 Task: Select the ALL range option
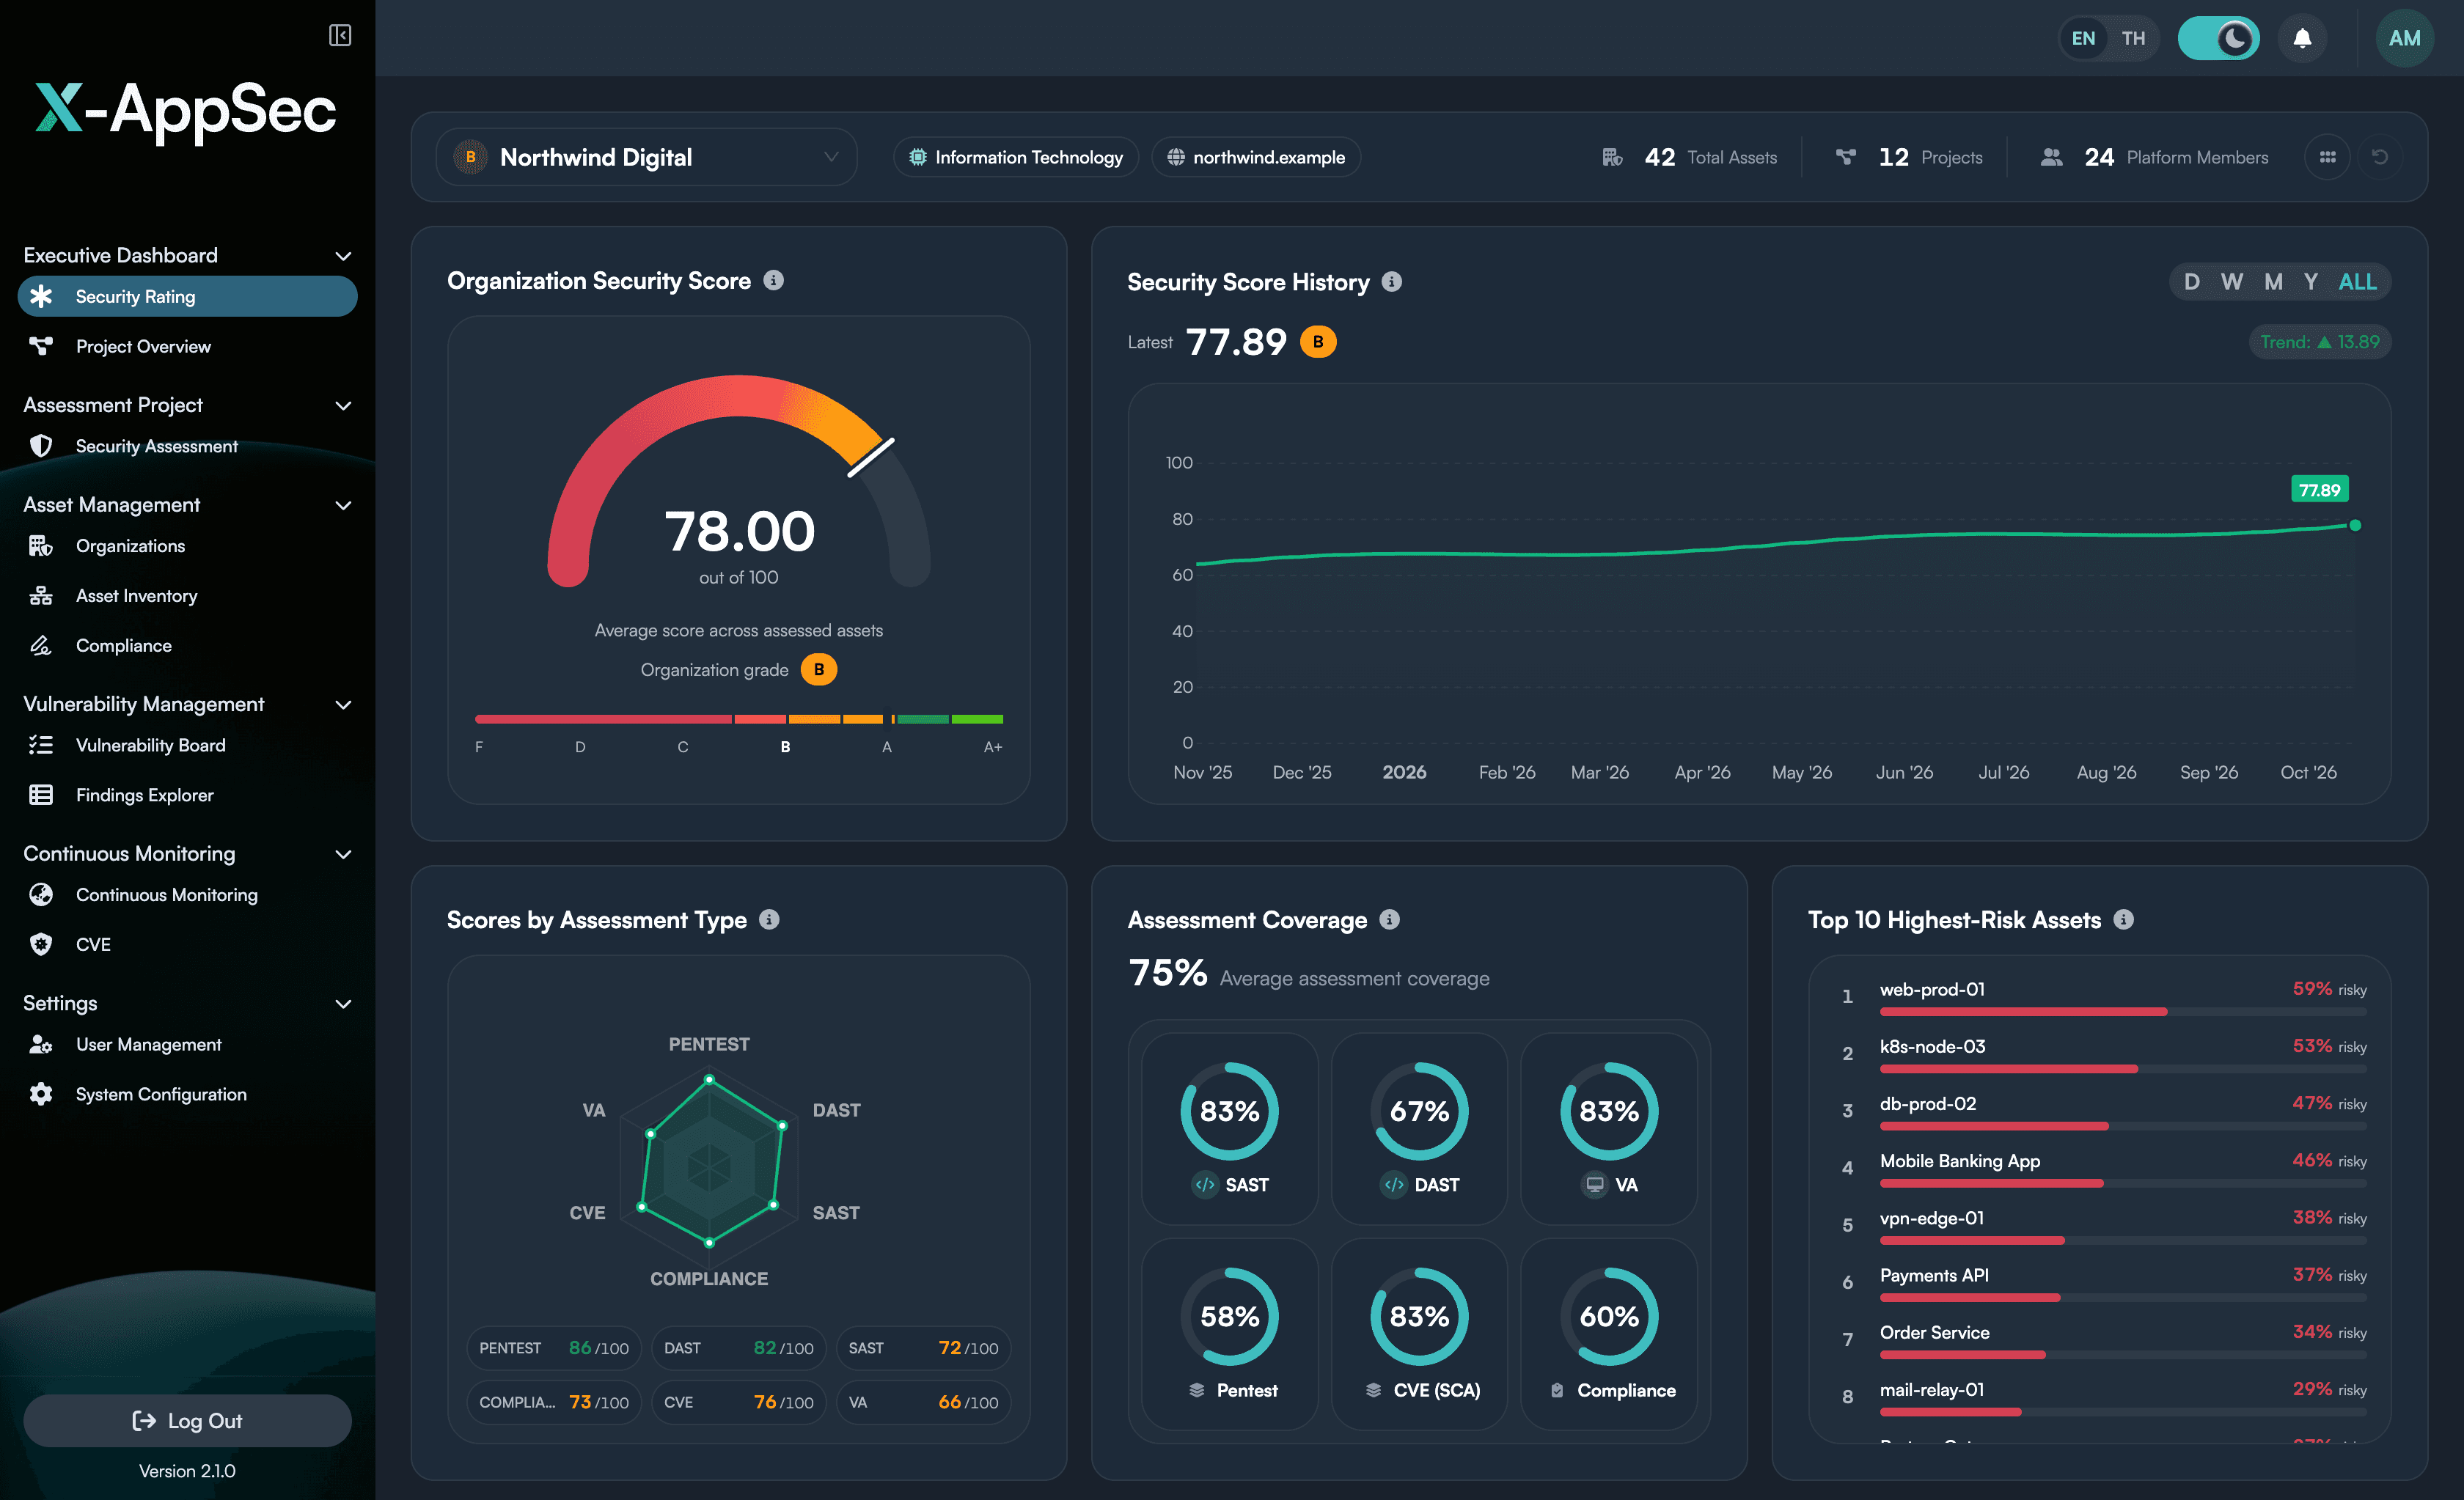coord(2357,282)
